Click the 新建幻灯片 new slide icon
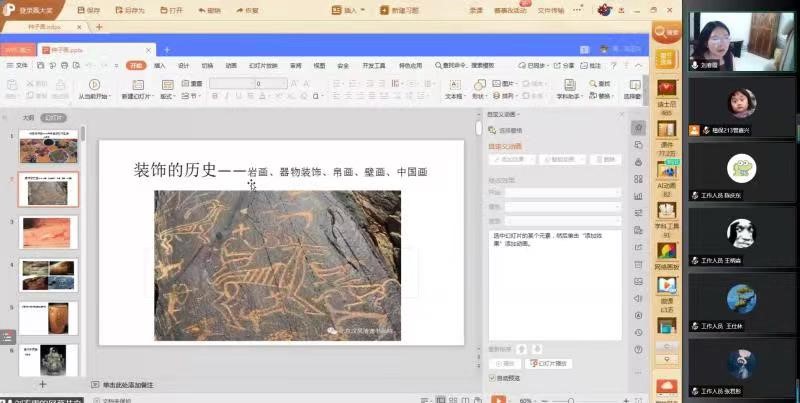 point(136,86)
